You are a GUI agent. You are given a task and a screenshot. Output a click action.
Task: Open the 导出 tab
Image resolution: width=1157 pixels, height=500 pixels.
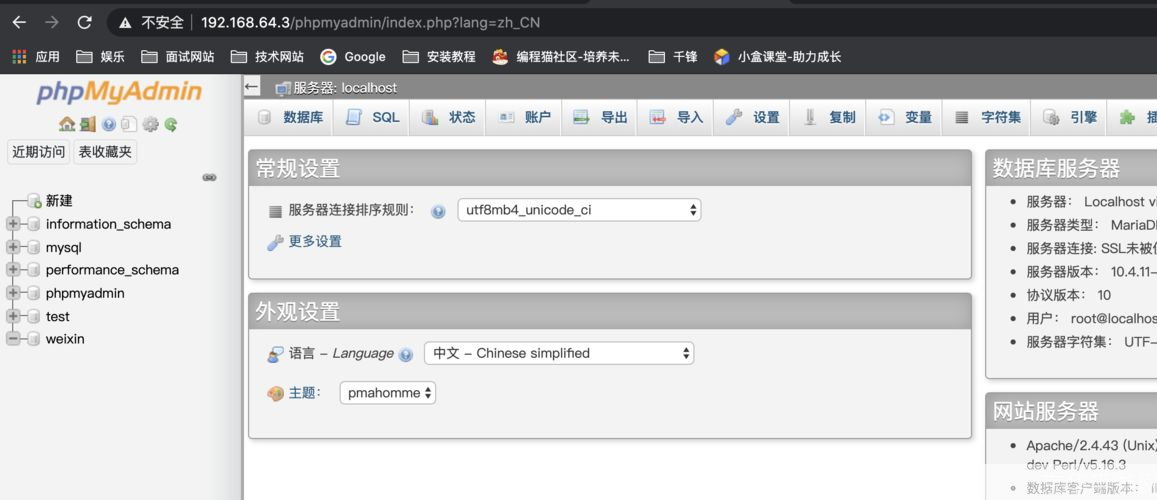coord(600,117)
